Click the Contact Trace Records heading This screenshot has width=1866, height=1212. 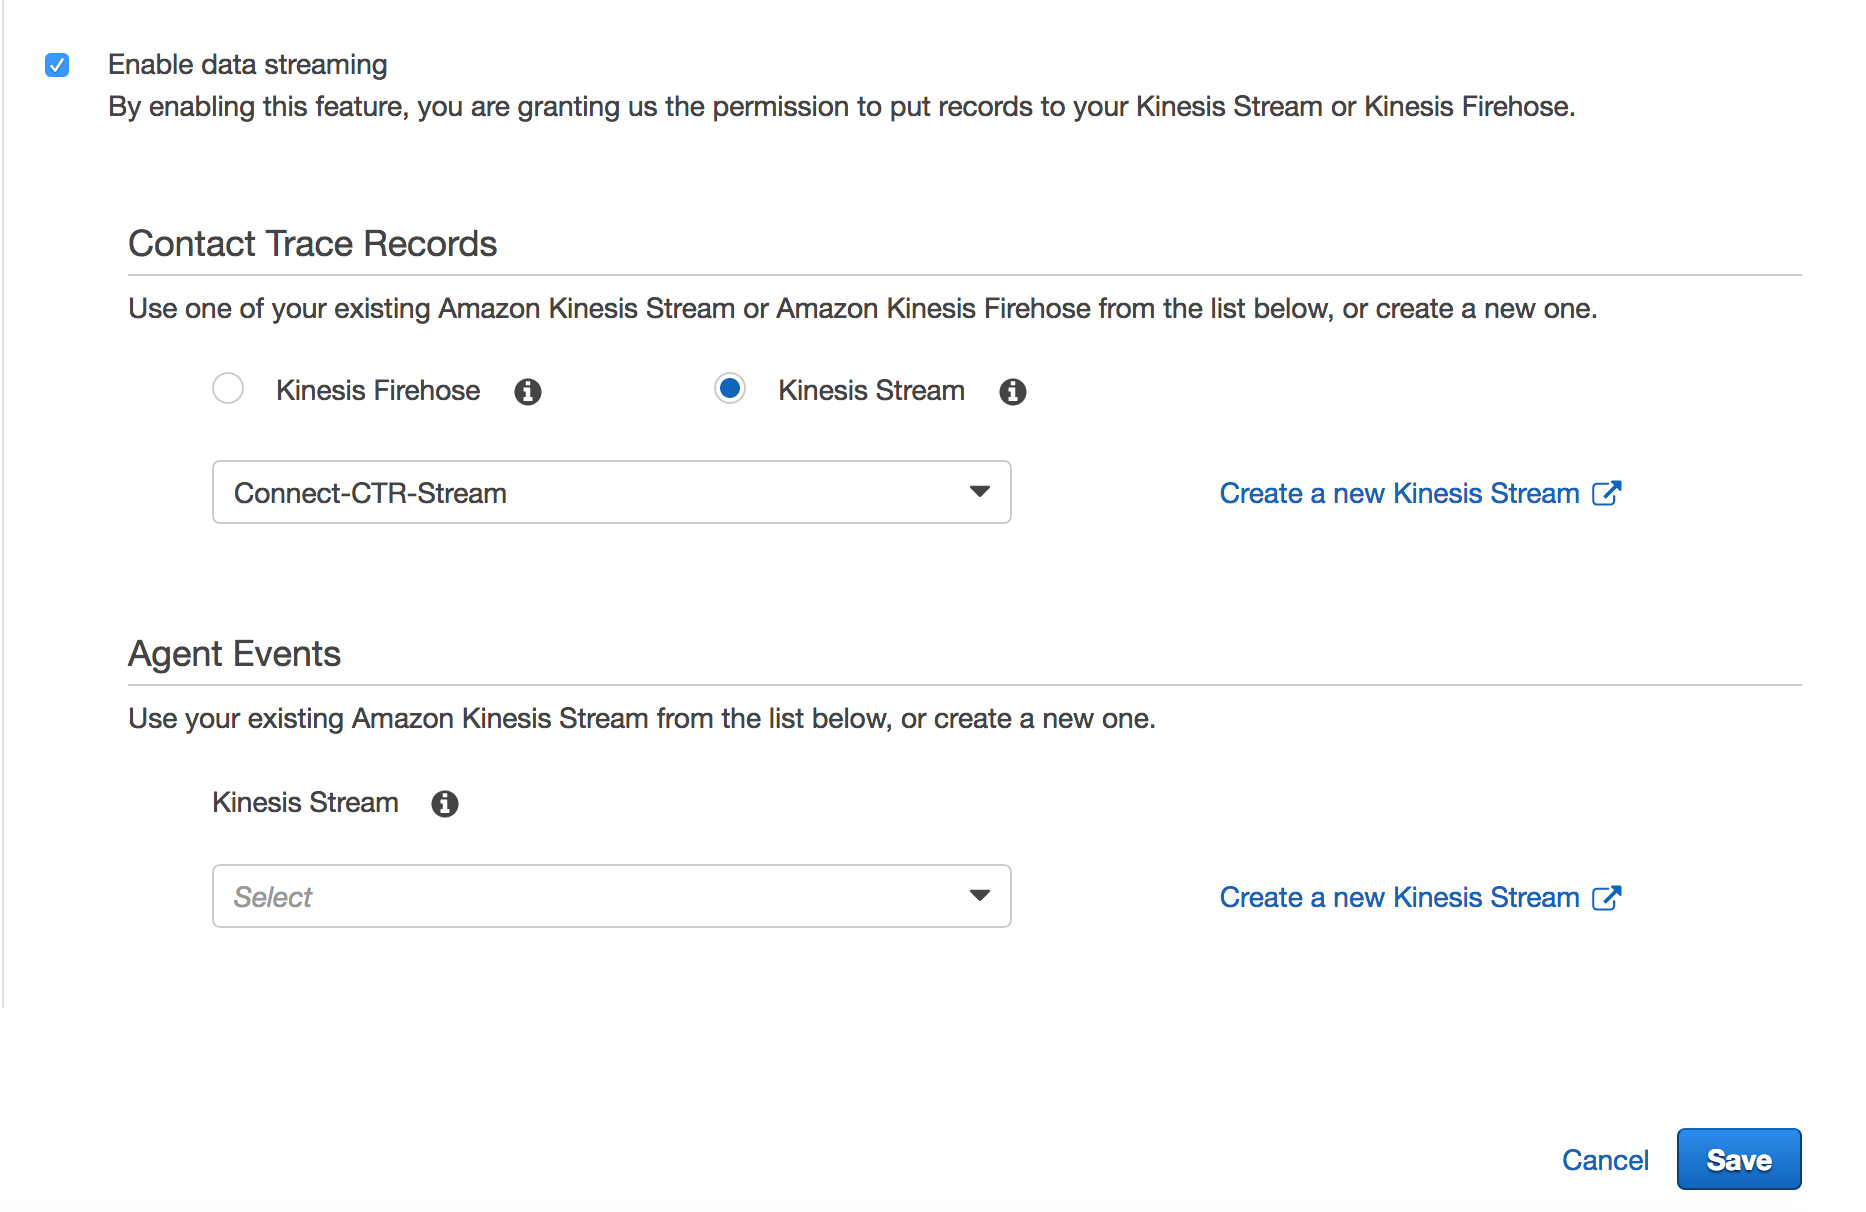[312, 244]
